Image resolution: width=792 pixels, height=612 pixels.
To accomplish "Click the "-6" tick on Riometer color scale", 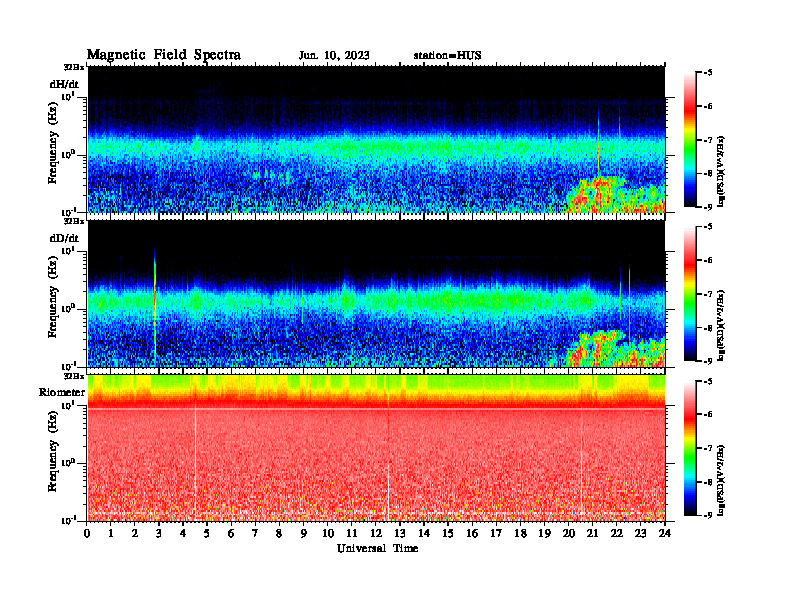I will [x=707, y=415].
